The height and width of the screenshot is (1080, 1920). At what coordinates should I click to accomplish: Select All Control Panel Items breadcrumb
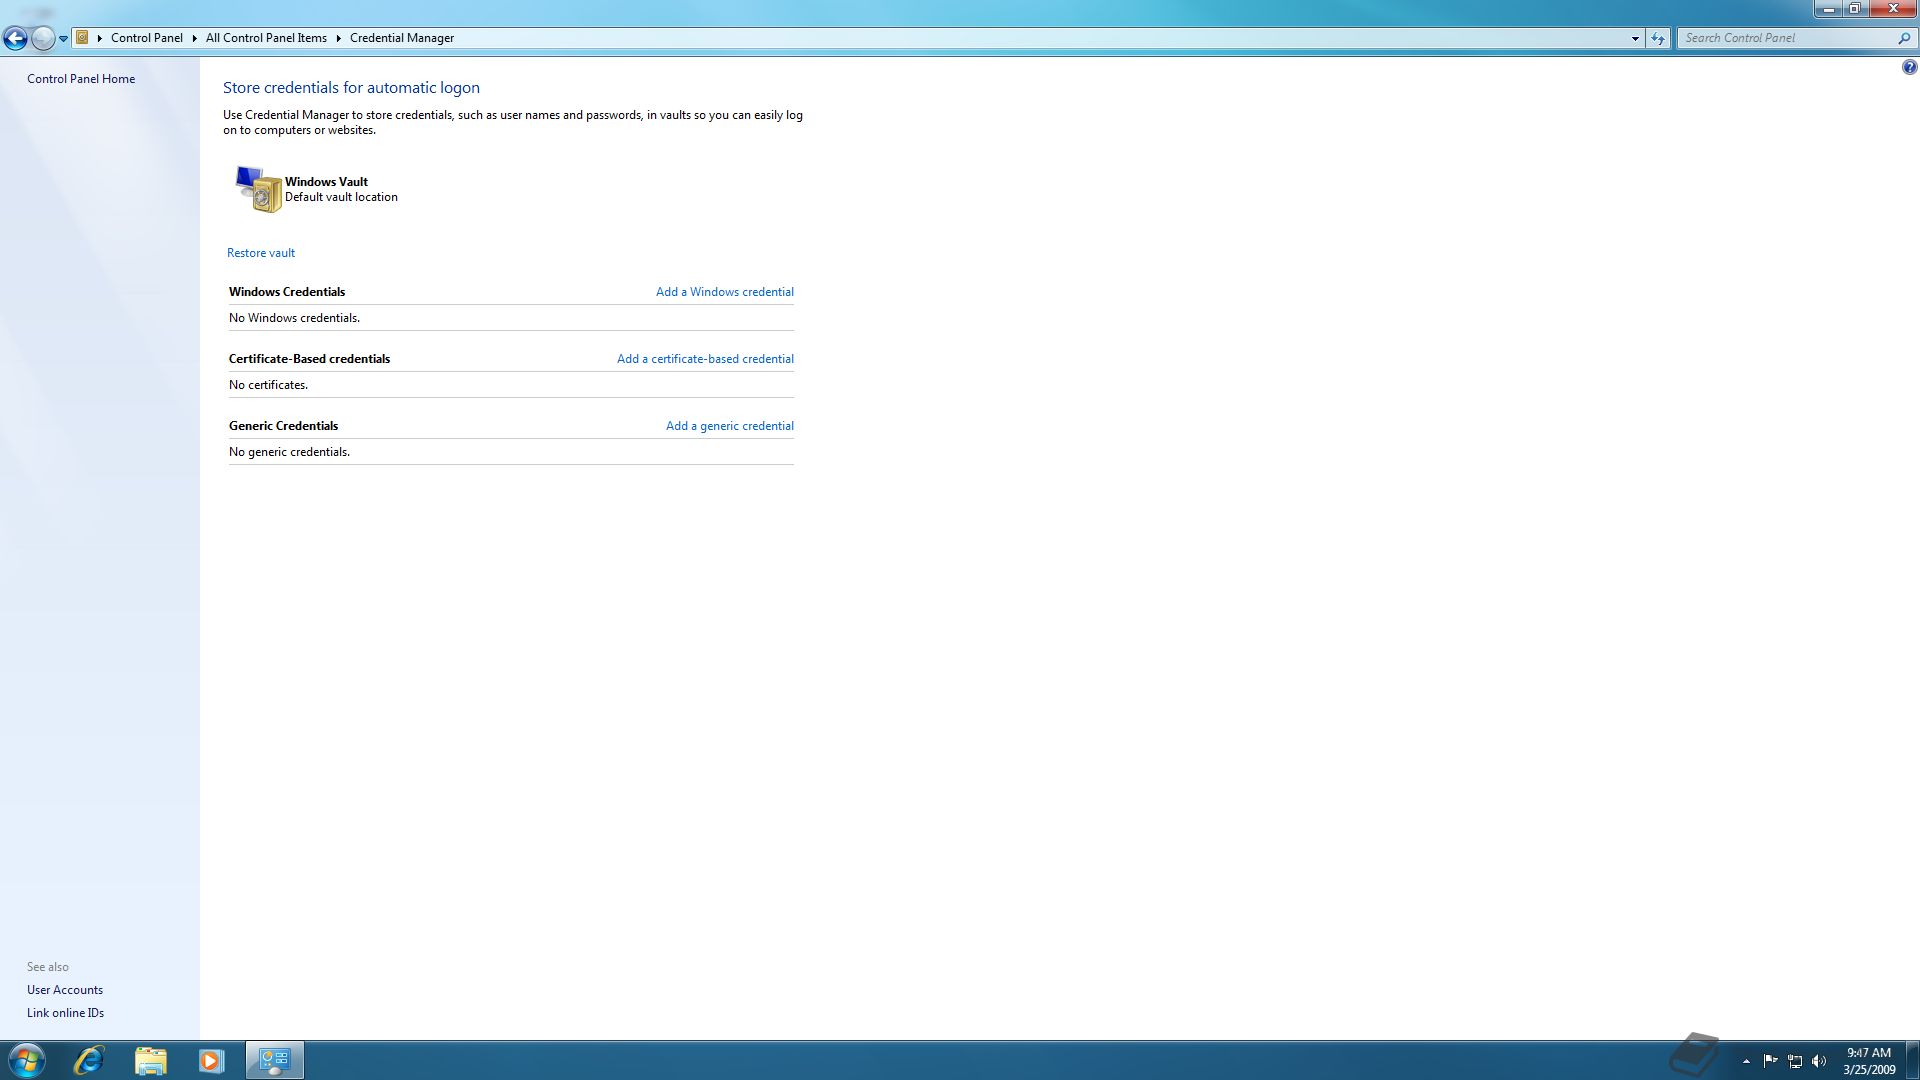(x=266, y=38)
